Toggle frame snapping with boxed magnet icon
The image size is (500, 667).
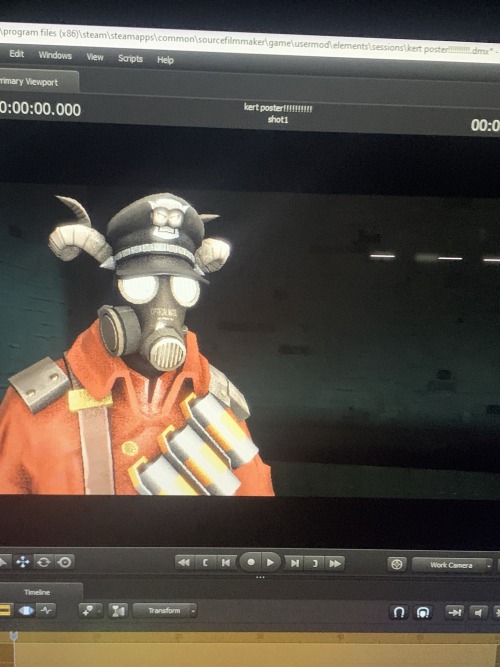pos(423,612)
